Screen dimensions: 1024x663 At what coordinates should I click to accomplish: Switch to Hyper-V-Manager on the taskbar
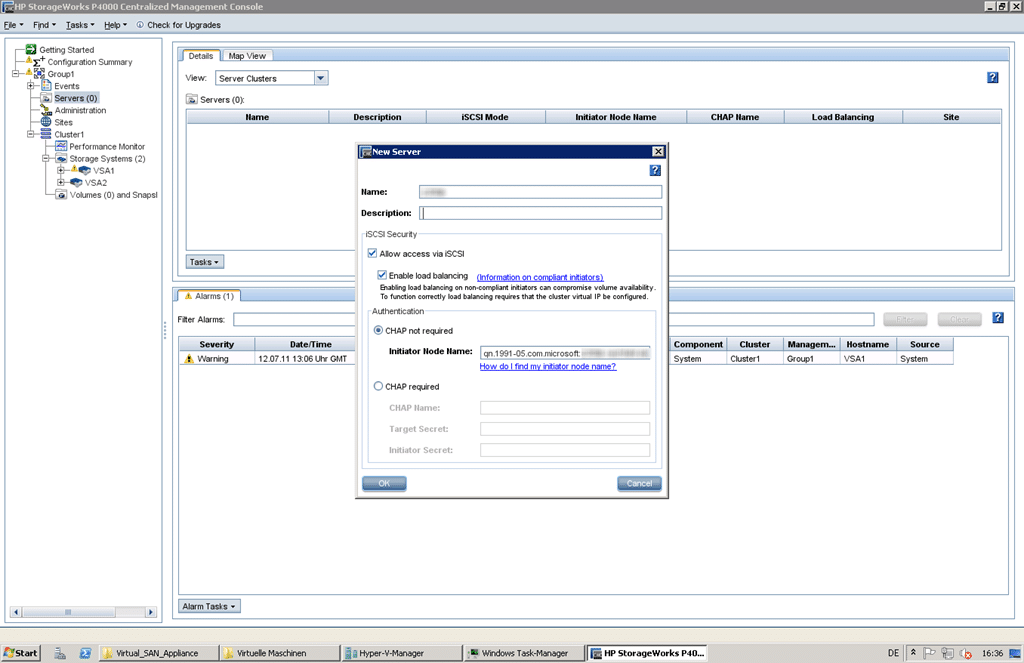pyautogui.click(x=400, y=653)
